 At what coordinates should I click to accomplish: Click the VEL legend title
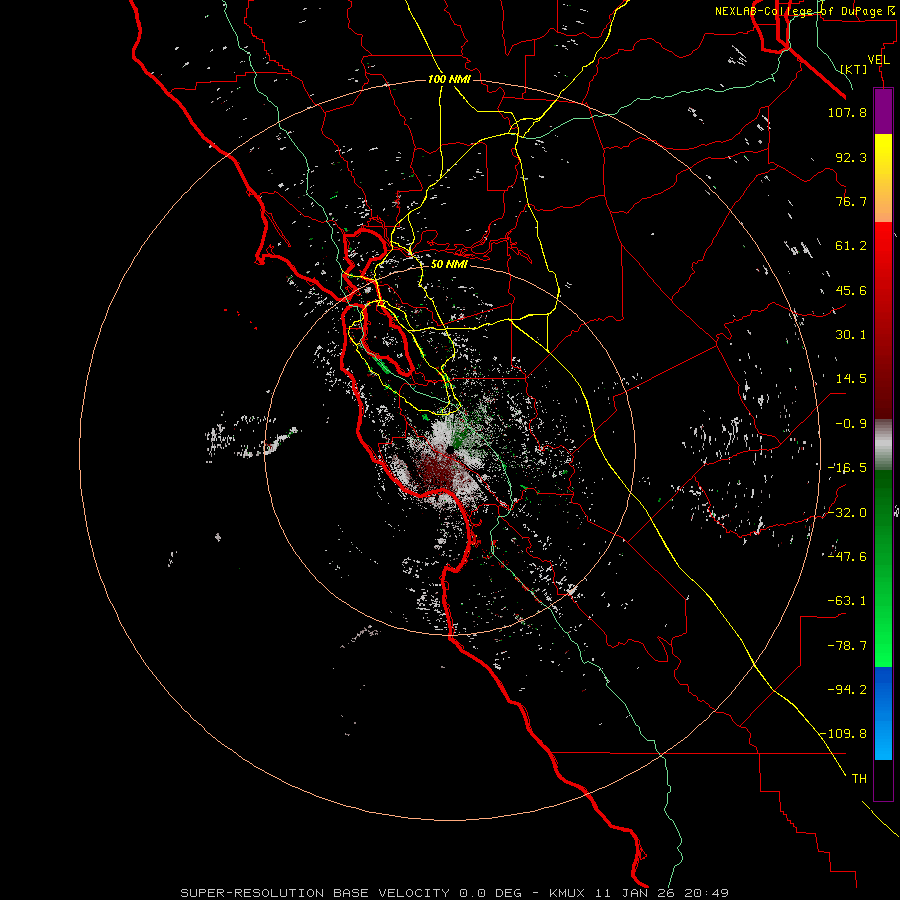point(879,60)
